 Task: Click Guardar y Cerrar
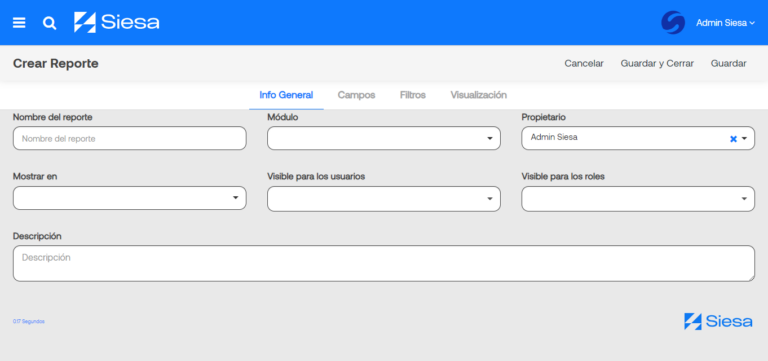pyautogui.click(x=657, y=64)
